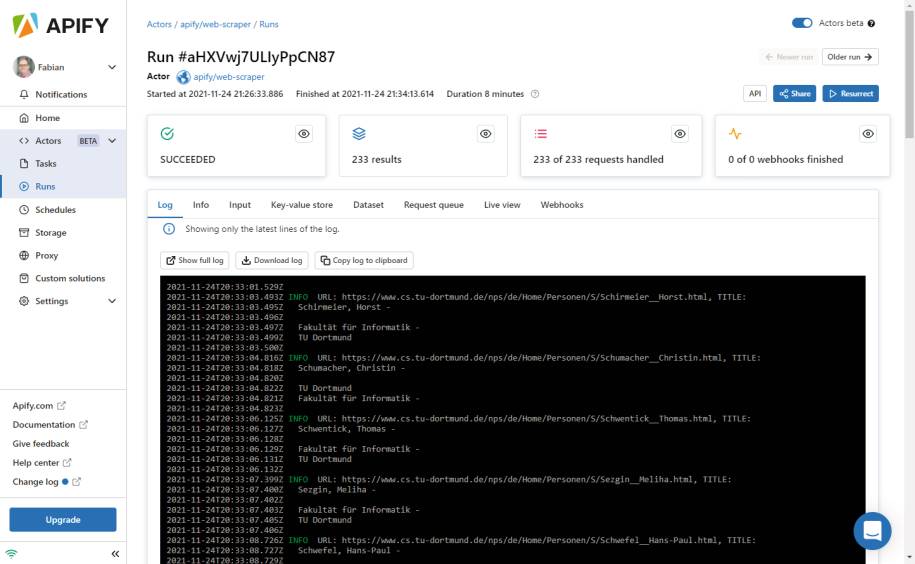Click the Upgrade button
Screen dimensions: 915x564
coord(63,520)
